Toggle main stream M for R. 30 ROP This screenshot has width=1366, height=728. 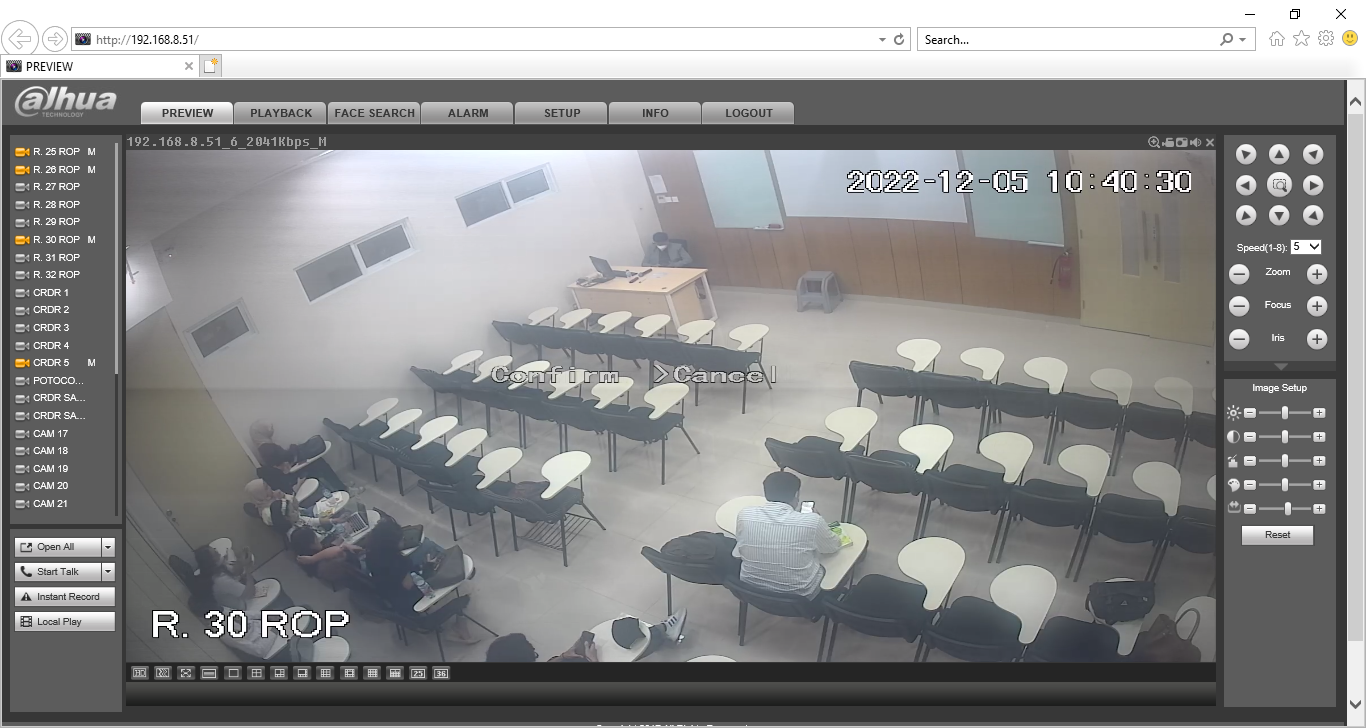click(x=91, y=240)
